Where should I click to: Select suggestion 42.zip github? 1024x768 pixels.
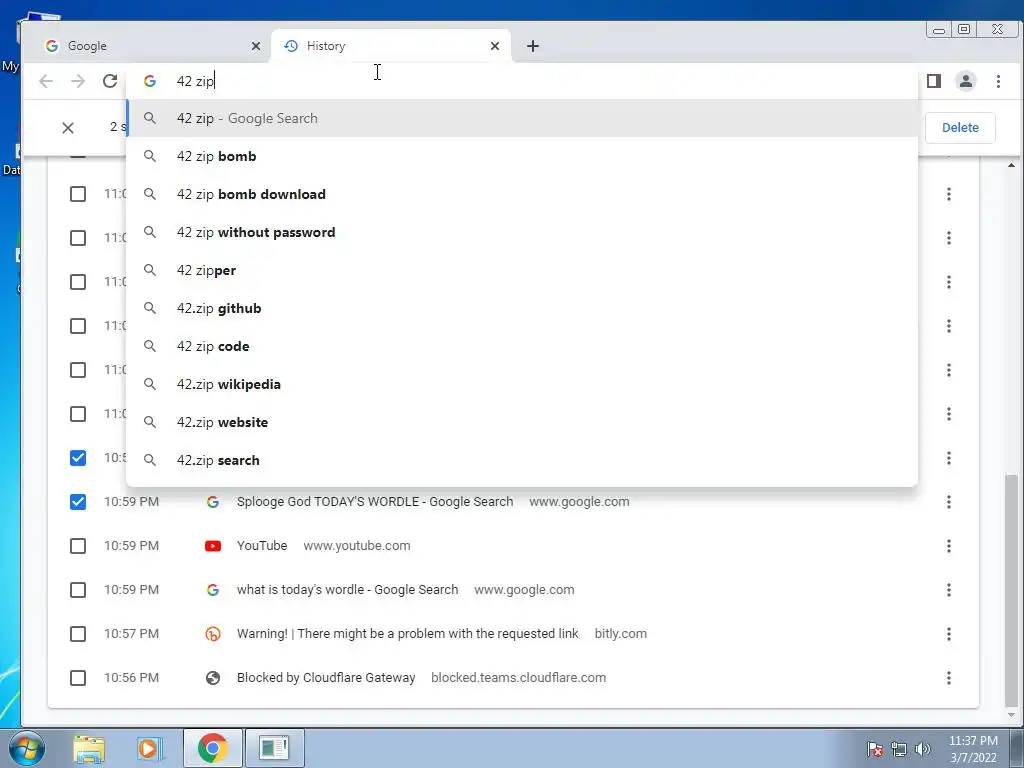point(522,308)
